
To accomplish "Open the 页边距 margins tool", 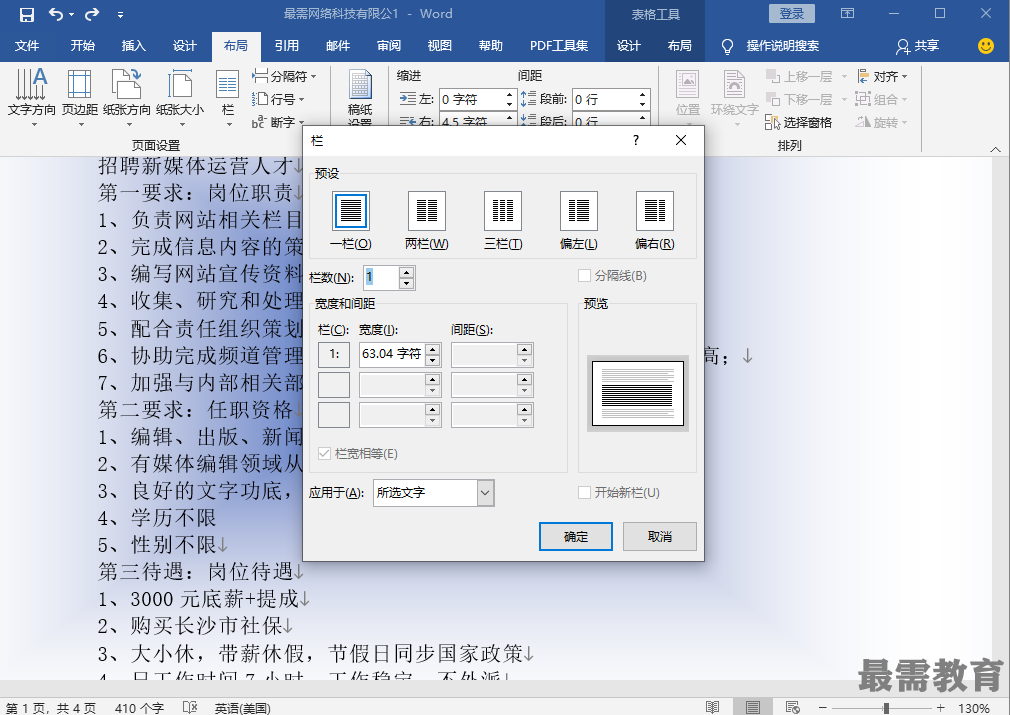I will coord(80,95).
